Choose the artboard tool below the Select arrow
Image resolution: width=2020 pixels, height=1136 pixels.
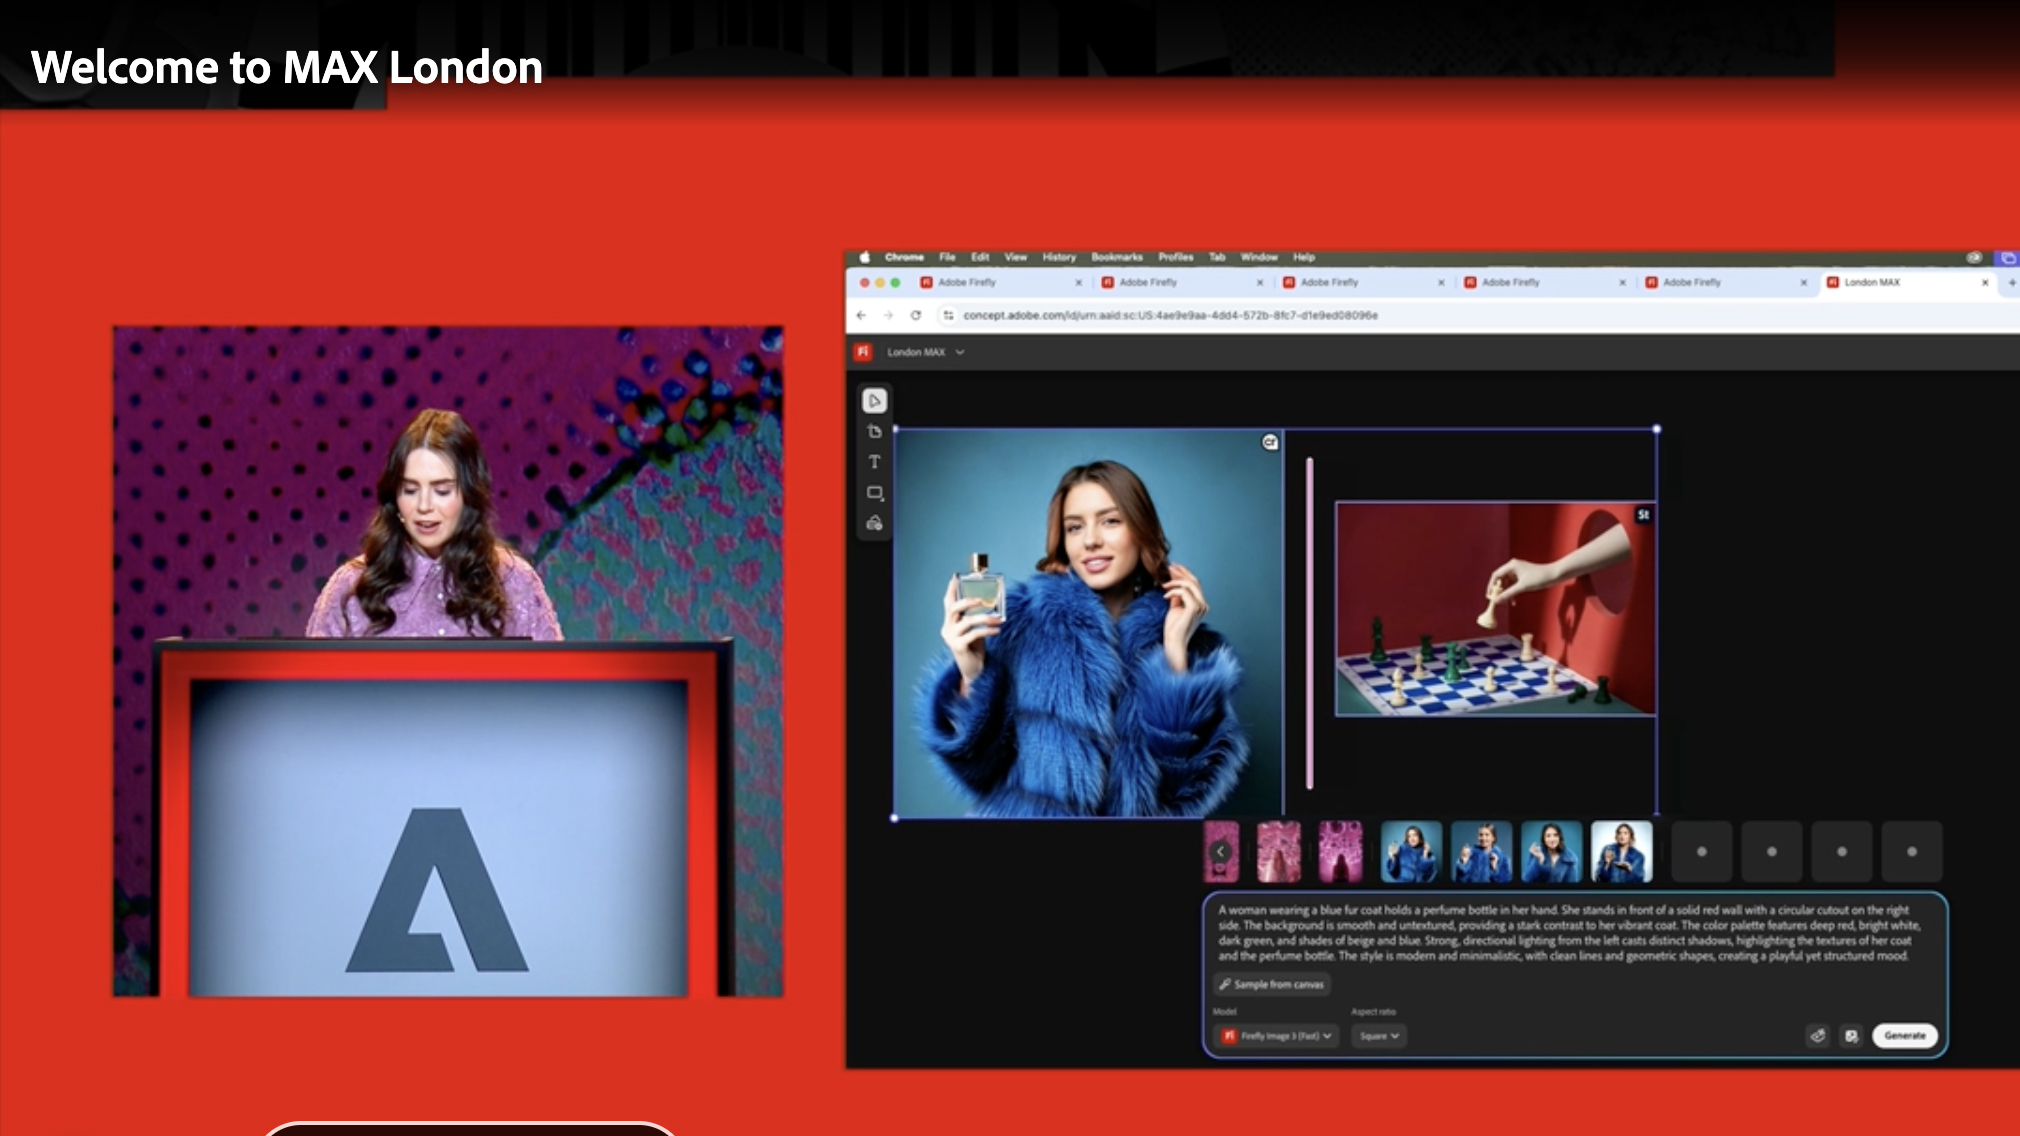coord(874,431)
